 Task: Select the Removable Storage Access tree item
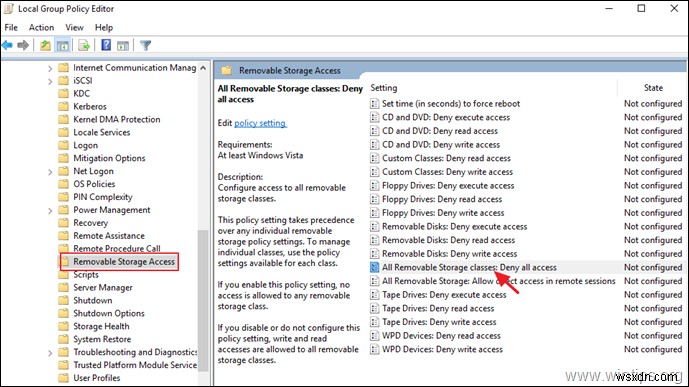[124, 262]
